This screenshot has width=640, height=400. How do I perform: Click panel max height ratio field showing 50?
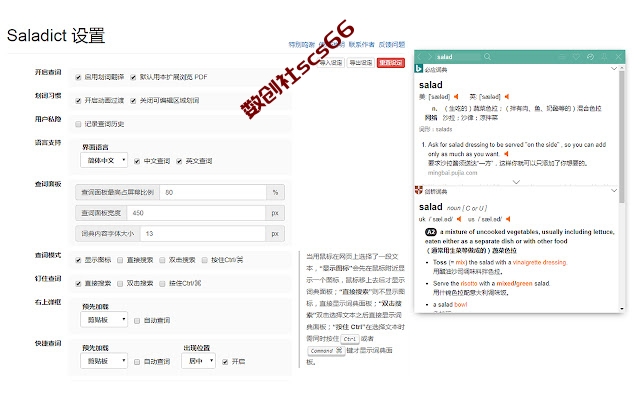[x=213, y=192]
